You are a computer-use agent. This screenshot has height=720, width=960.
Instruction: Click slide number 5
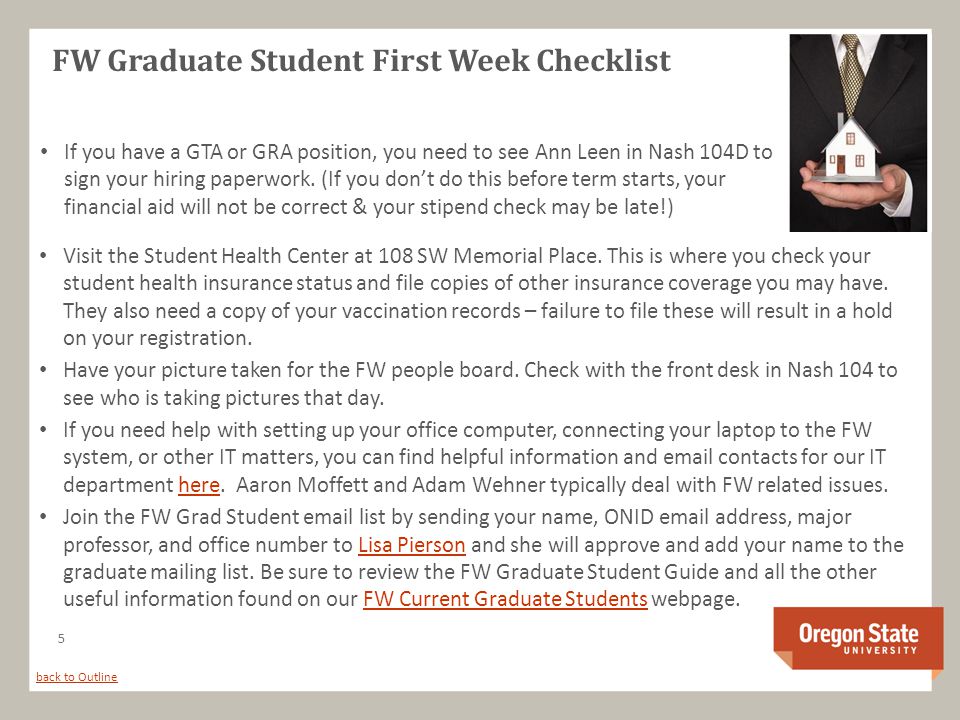[x=61, y=639]
